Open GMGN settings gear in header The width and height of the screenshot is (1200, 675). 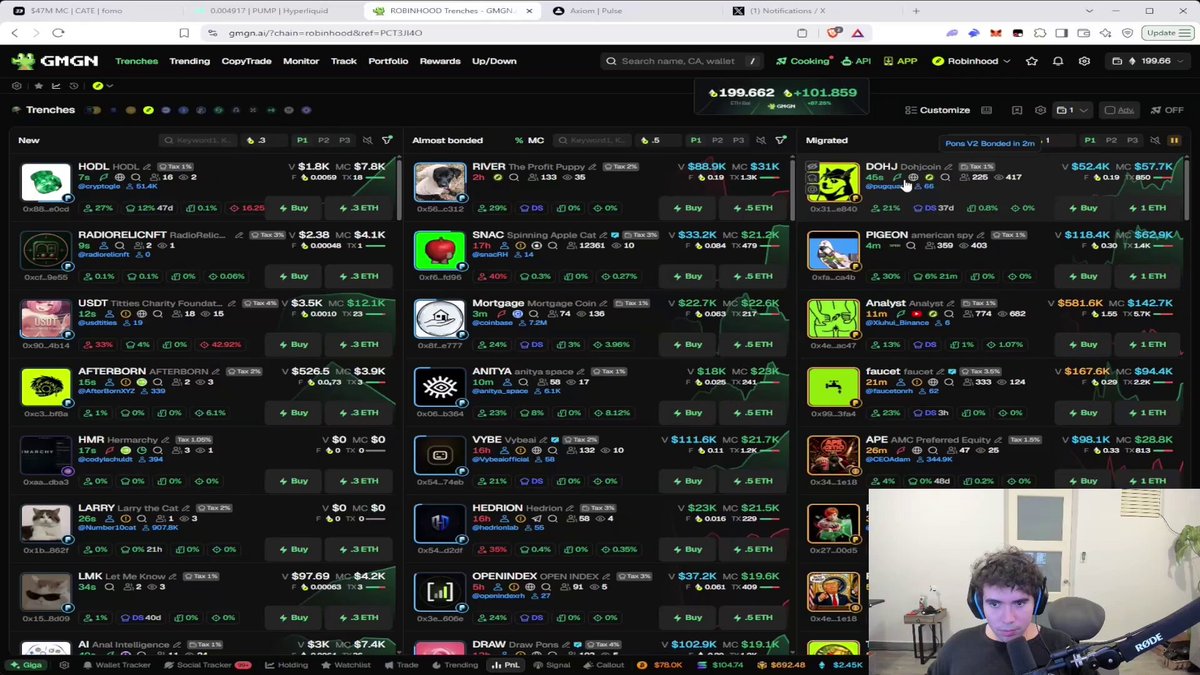coord(1084,61)
